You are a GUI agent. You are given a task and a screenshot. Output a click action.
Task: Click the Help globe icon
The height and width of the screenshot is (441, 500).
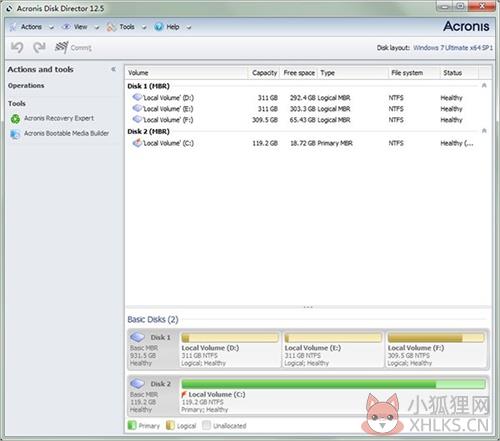tap(159, 27)
